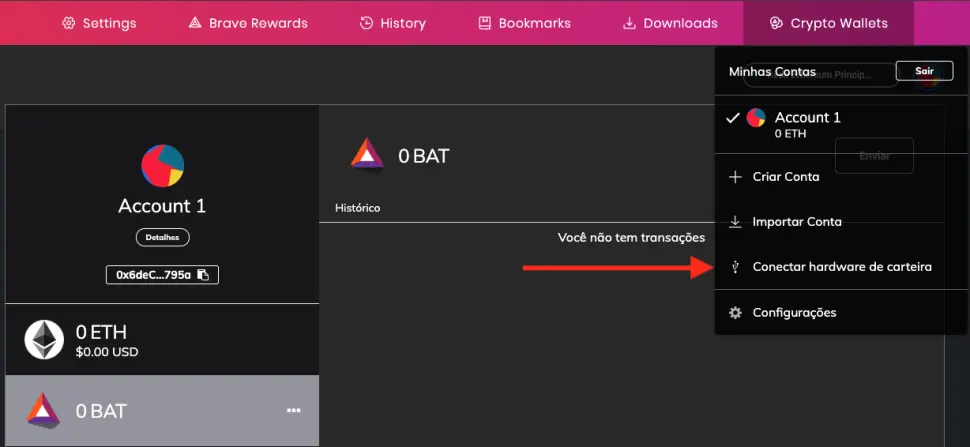Click the Account 1 colored avatar in menu
Screen dimensions: 970x447
(x=756, y=117)
